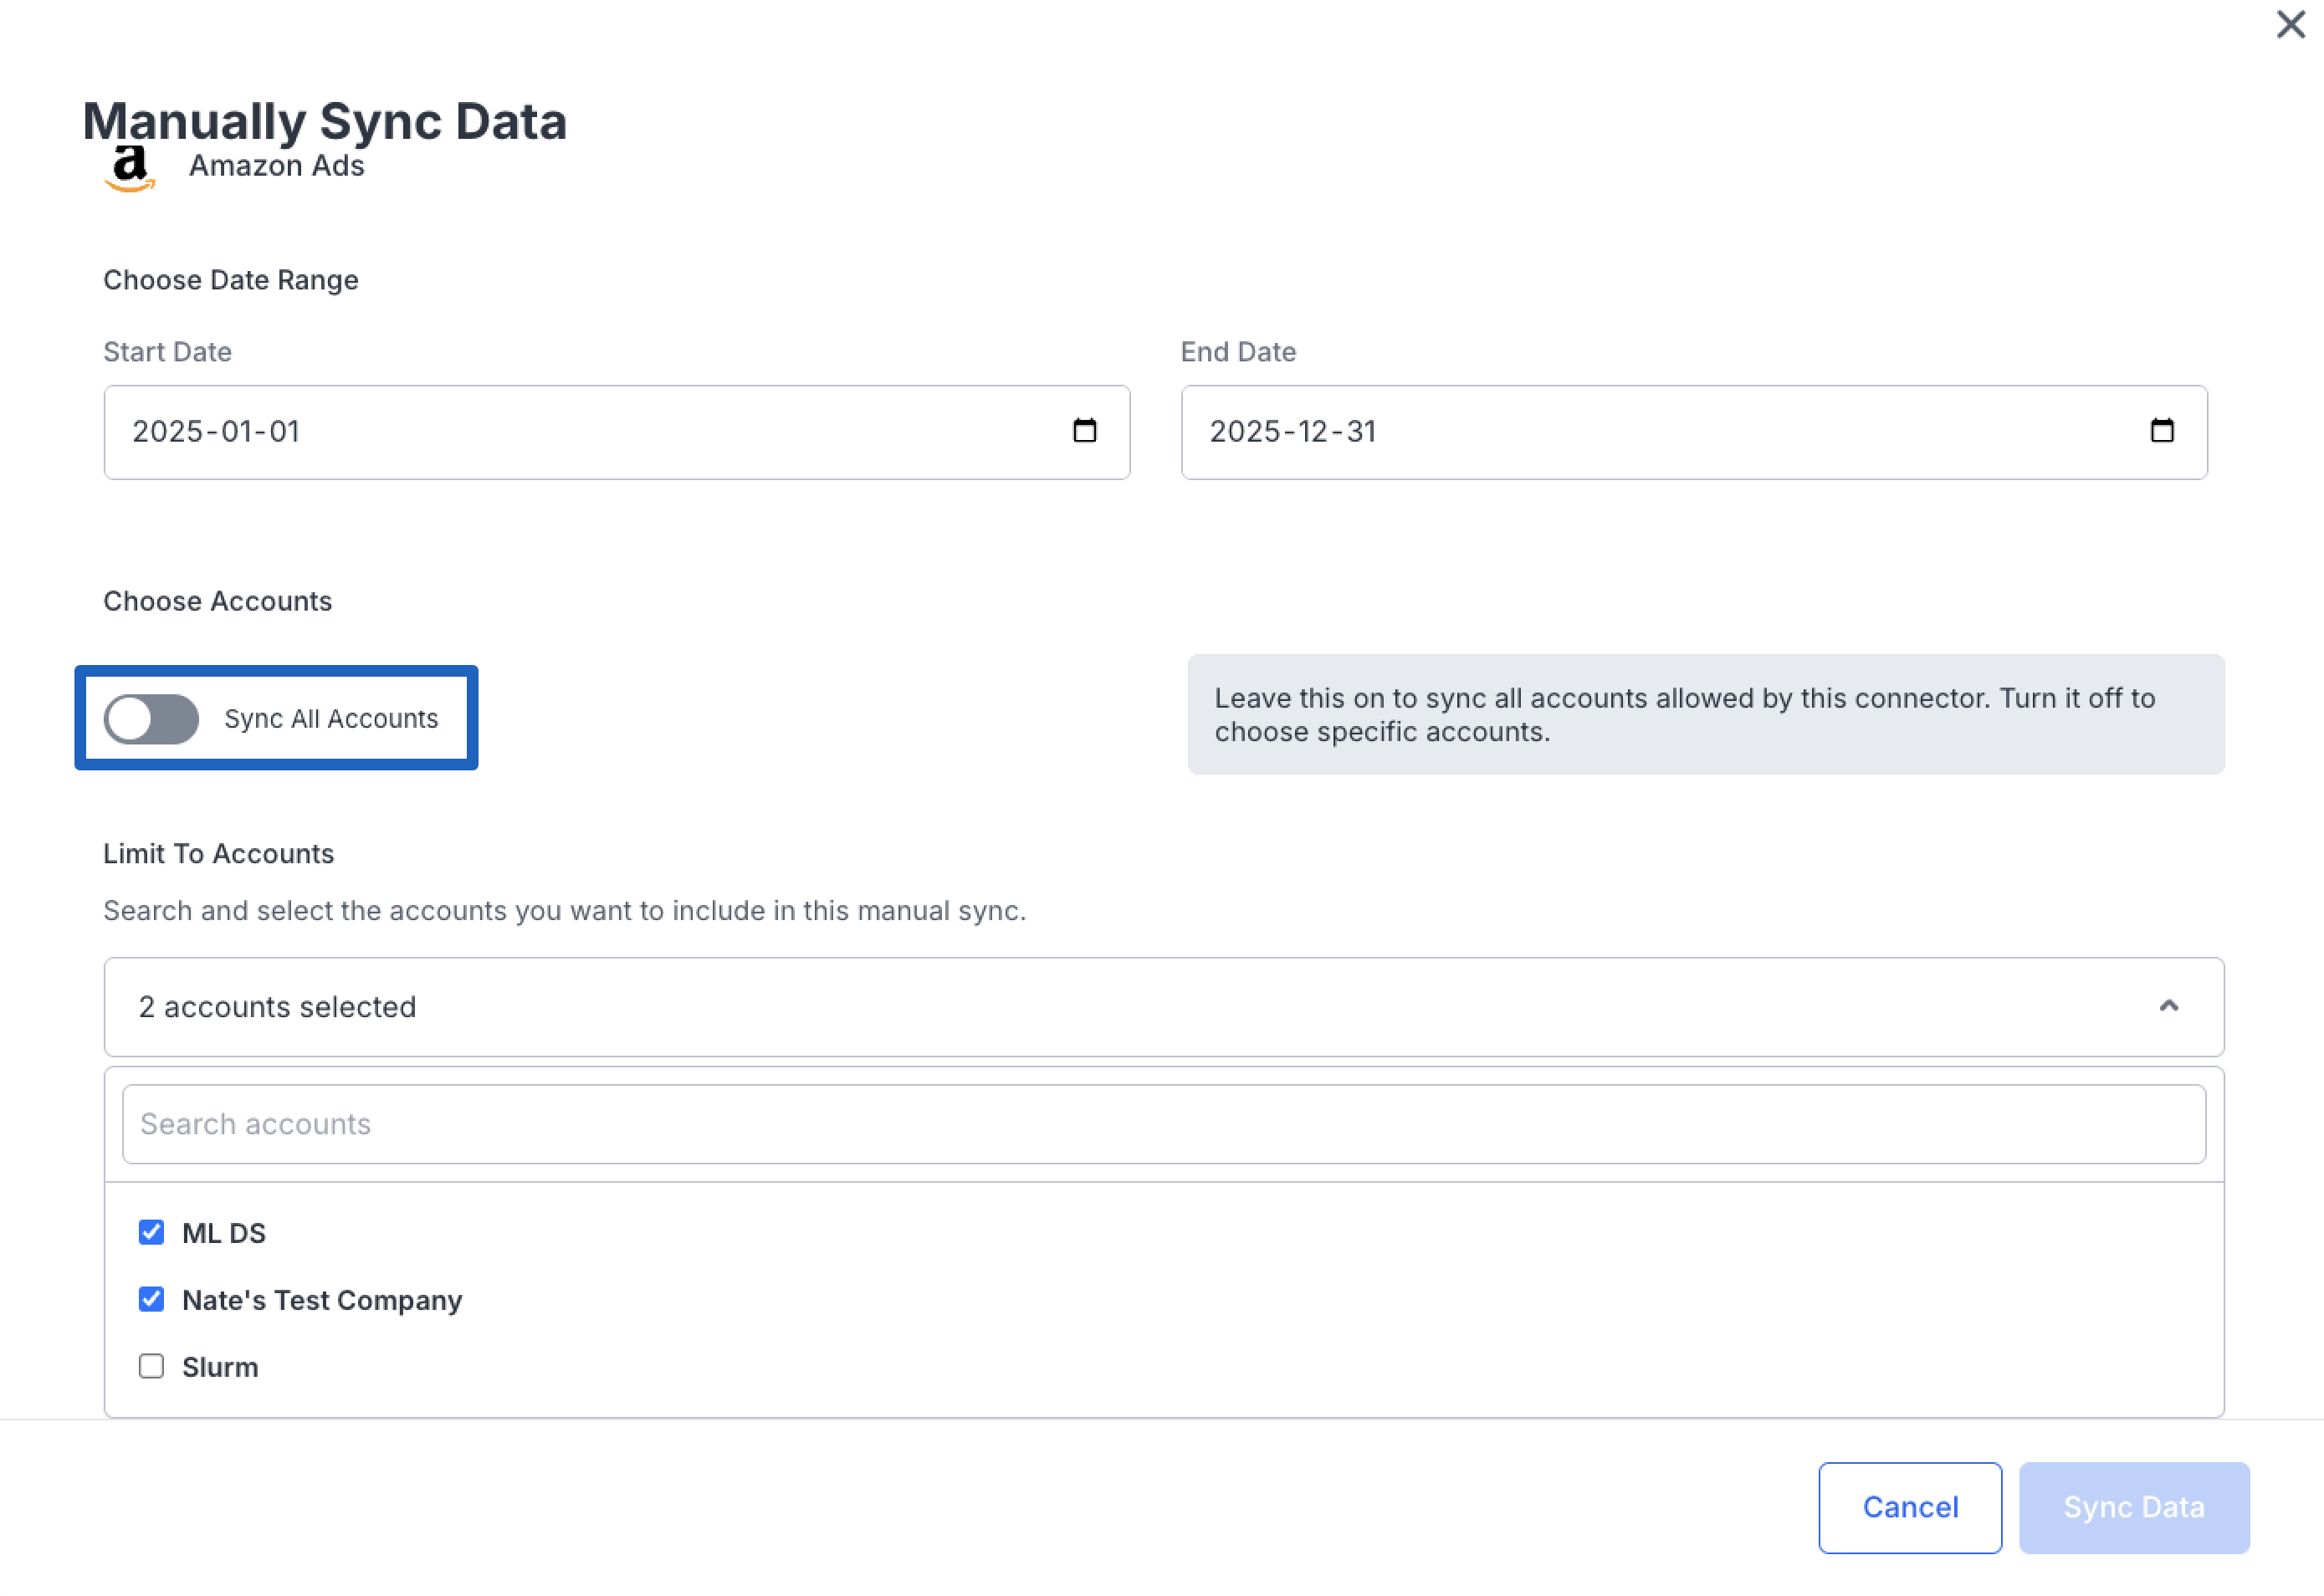Click the ML DS account label
The height and width of the screenshot is (1596, 2324).
[224, 1233]
